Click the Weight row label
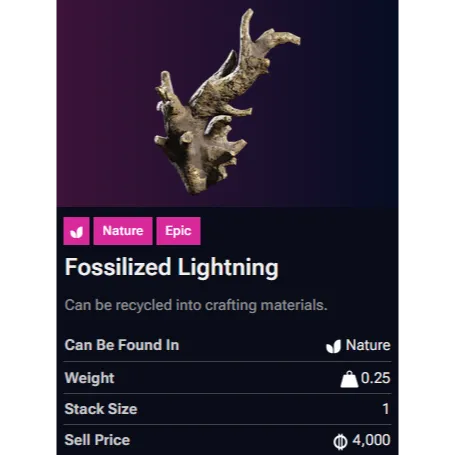Viewport: 455px width, 455px height. [x=89, y=378]
